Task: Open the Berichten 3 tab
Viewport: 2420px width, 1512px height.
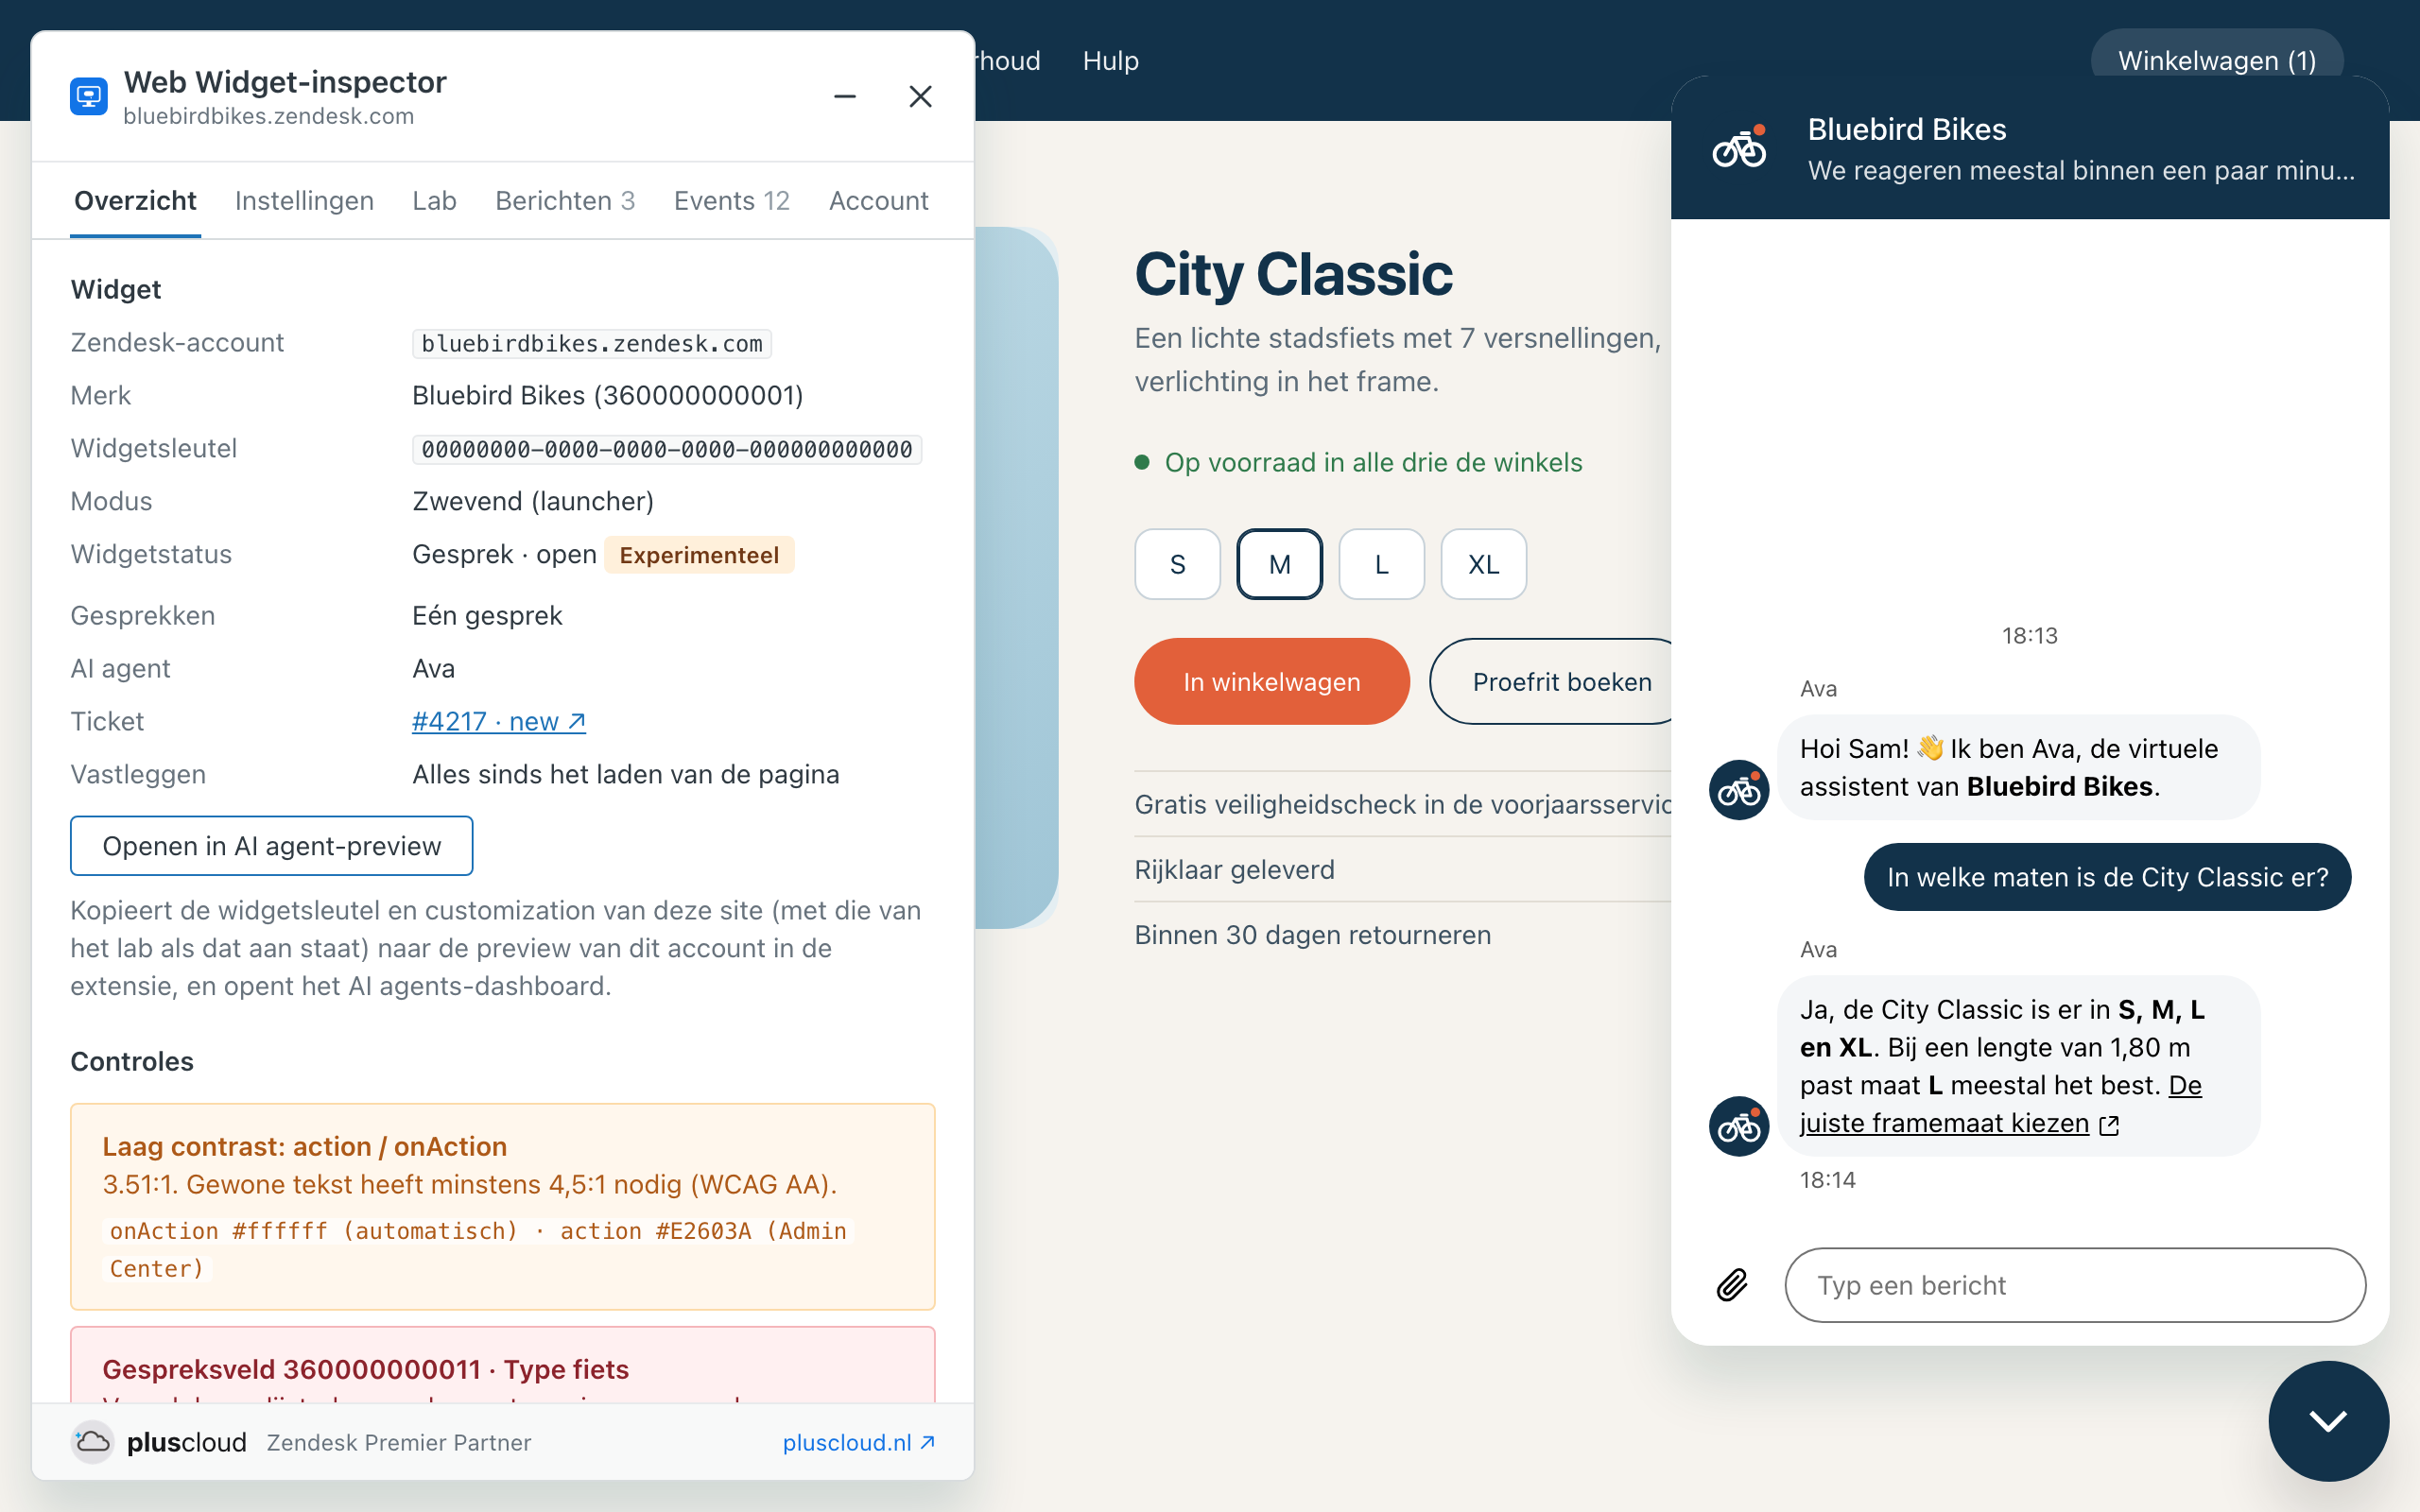Action: point(565,201)
